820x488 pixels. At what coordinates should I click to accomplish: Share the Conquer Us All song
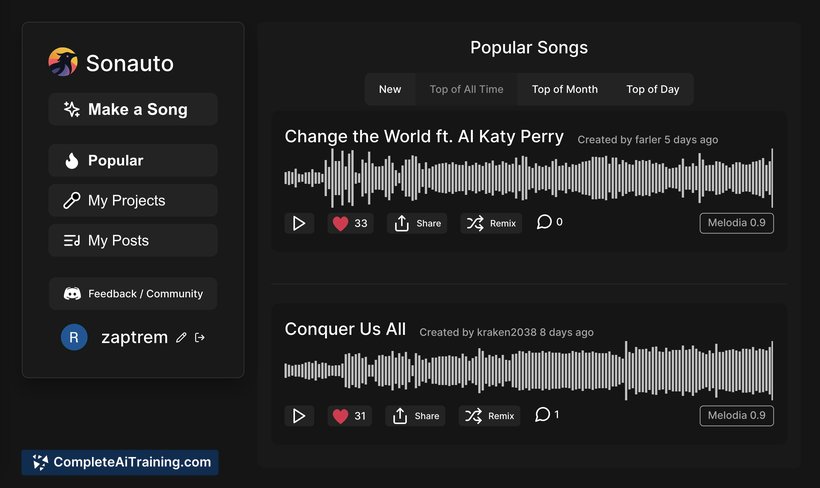pos(415,416)
